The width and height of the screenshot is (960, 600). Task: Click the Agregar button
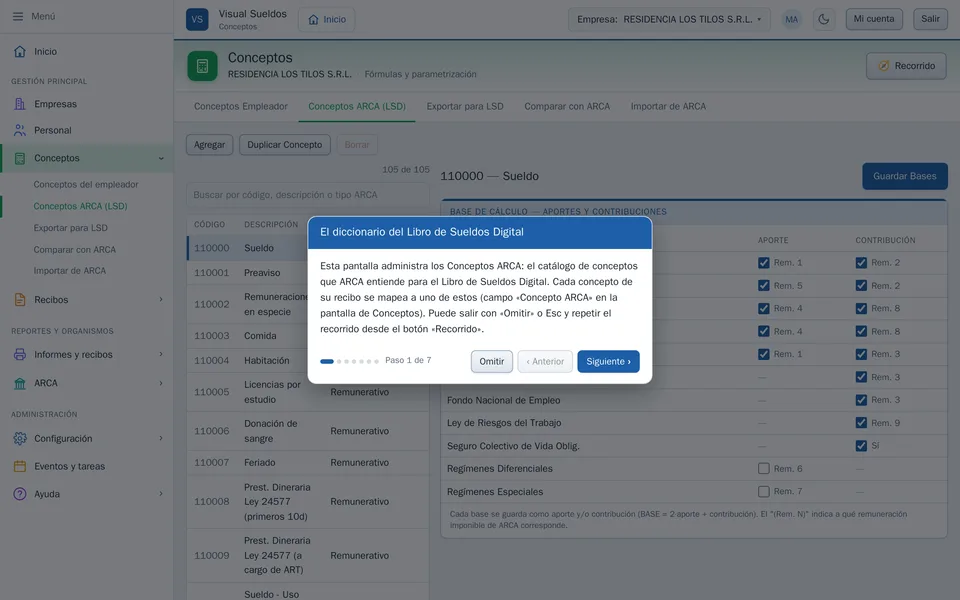(209, 145)
